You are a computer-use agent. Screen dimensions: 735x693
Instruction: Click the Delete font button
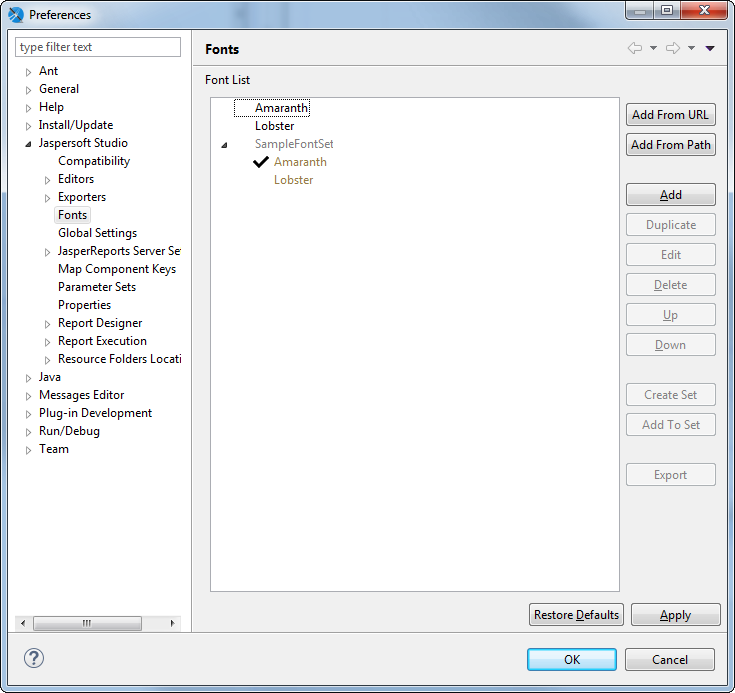[x=670, y=285]
